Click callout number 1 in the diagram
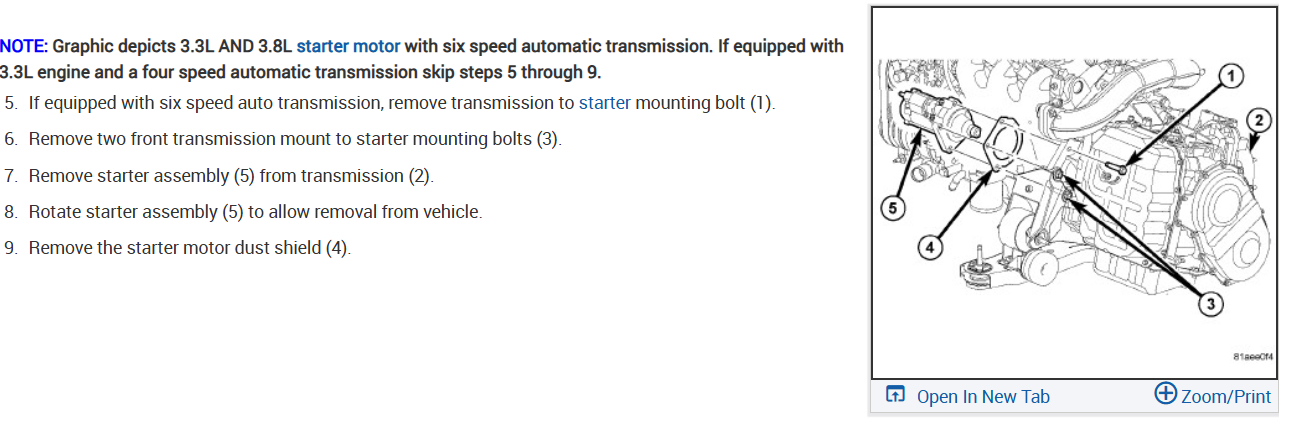Viewport: 1296px width, 426px height. tap(1232, 75)
